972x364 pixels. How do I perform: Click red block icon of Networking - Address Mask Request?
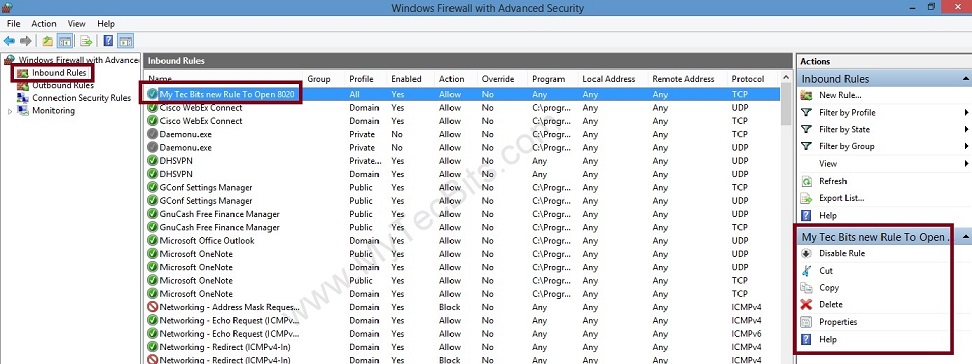point(152,307)
